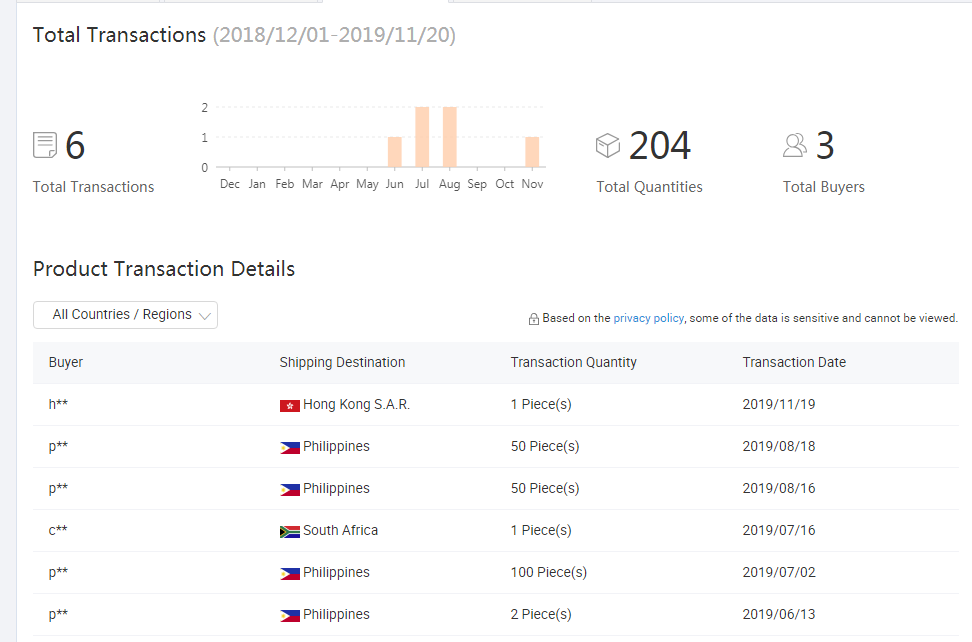
Task: Click the Total Quantities box icon
Action: click(x=608, y=146)
